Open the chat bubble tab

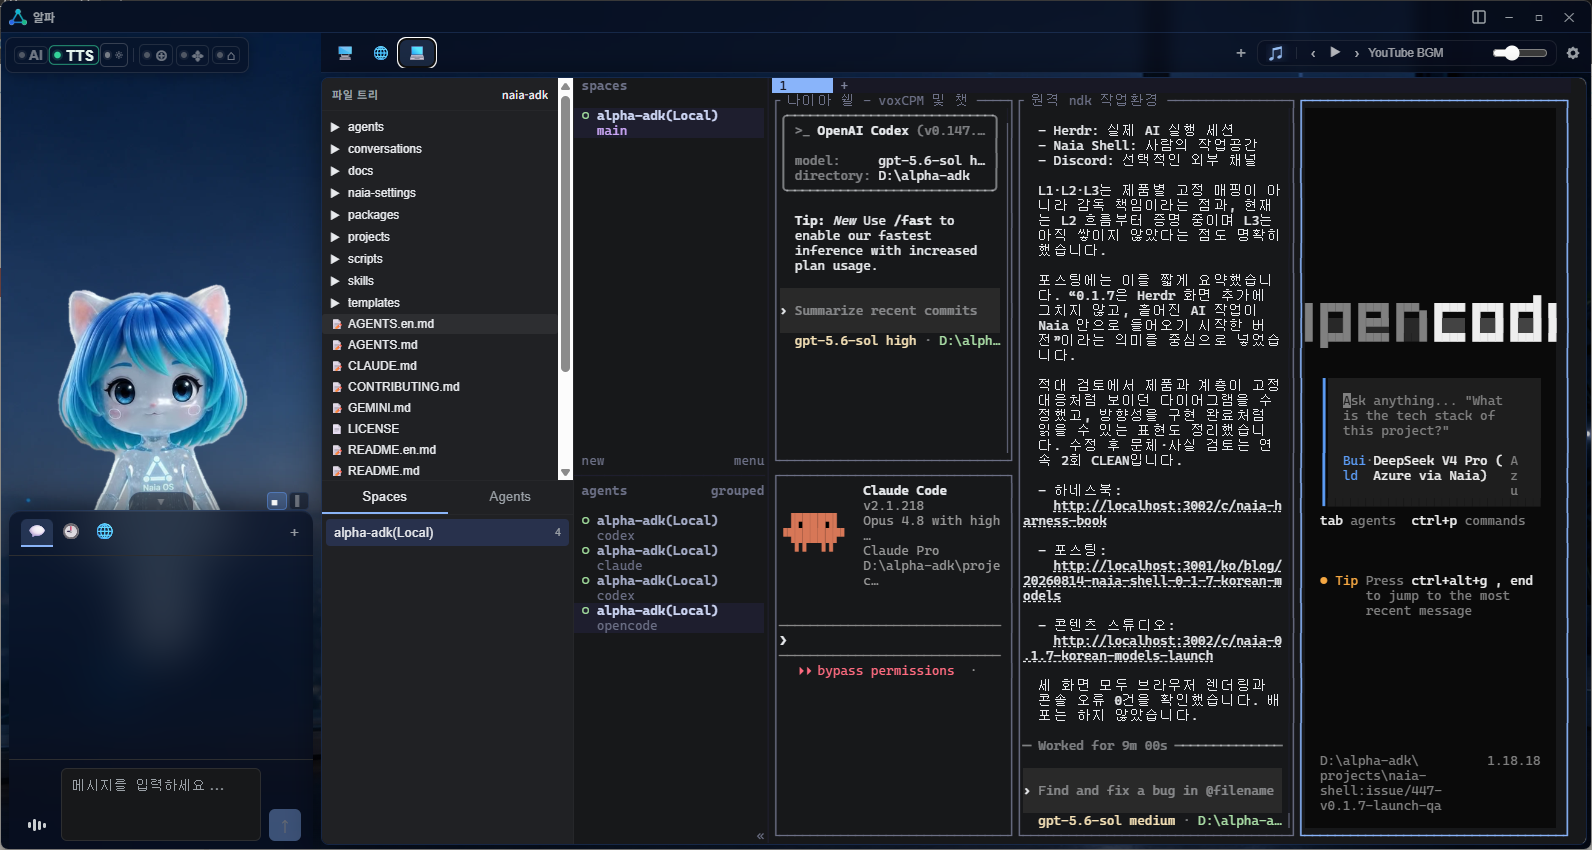[x=37, y=531]
